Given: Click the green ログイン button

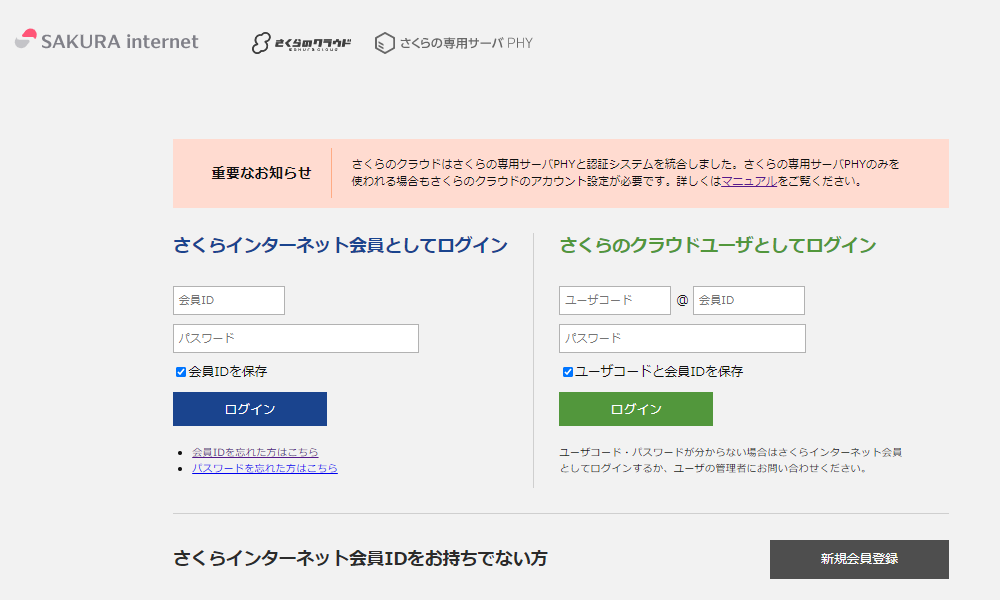Looking at the screenshot, I should click(636, 409).
